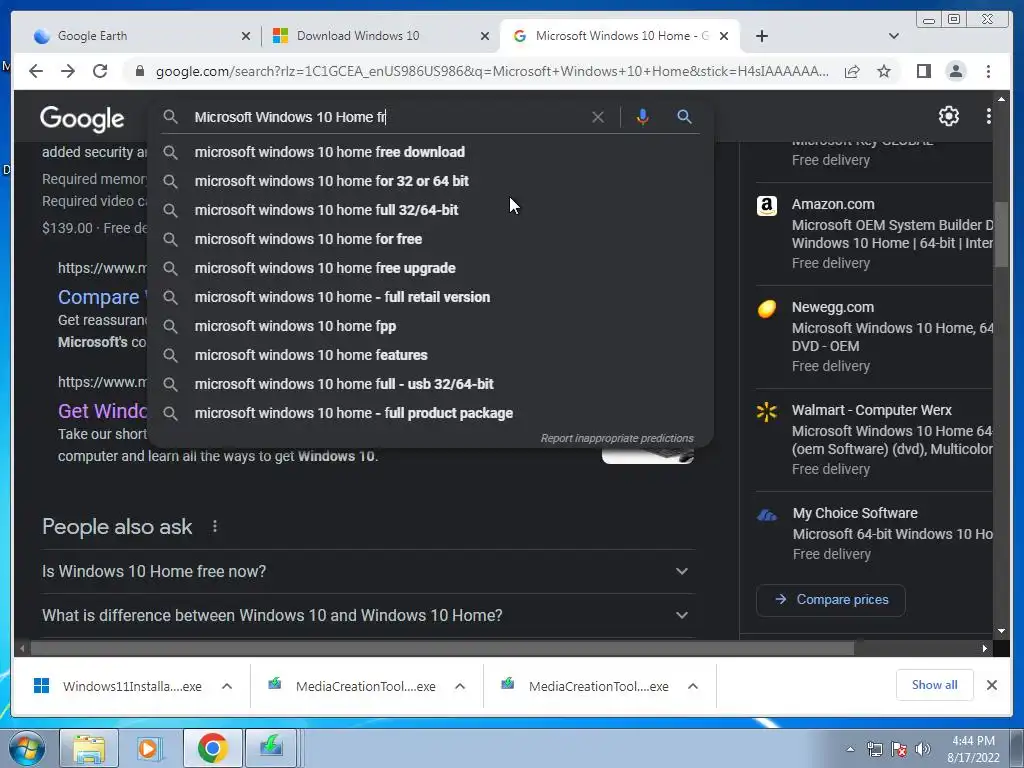Choose suggestion 'home fpp'
The image size is (1024, 768).
click(431, 326)
